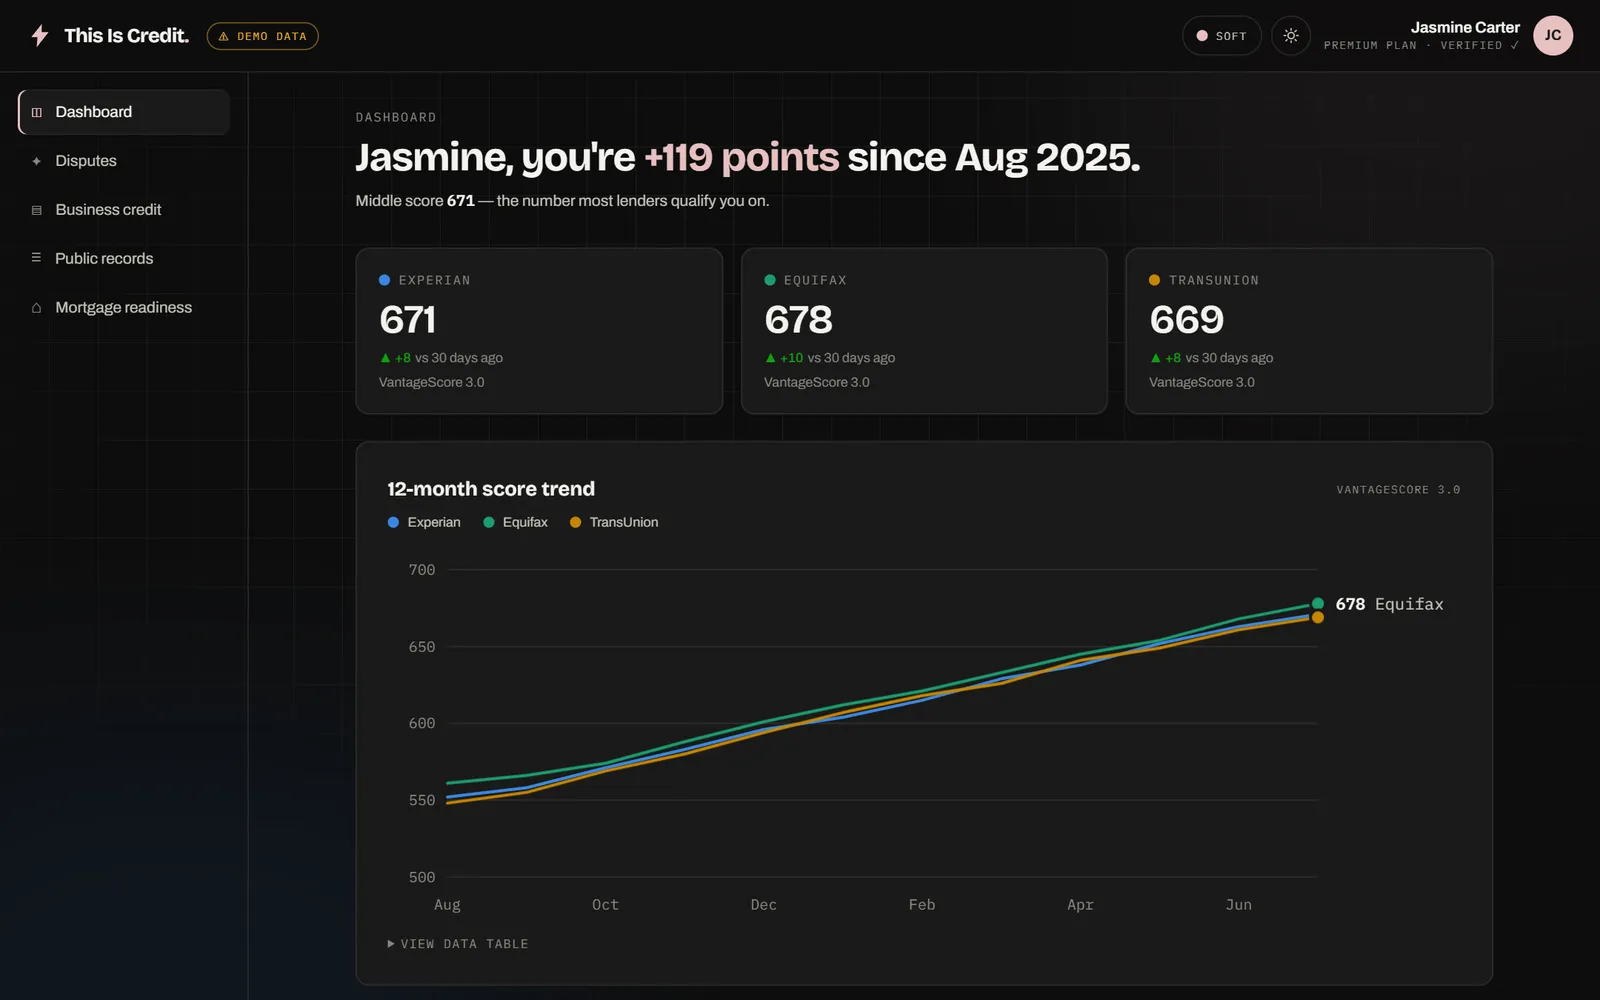The height and width of the screenshot is (1000, 1600).
Task: Open the TransUnion score card
Action: pos(1309,331)
